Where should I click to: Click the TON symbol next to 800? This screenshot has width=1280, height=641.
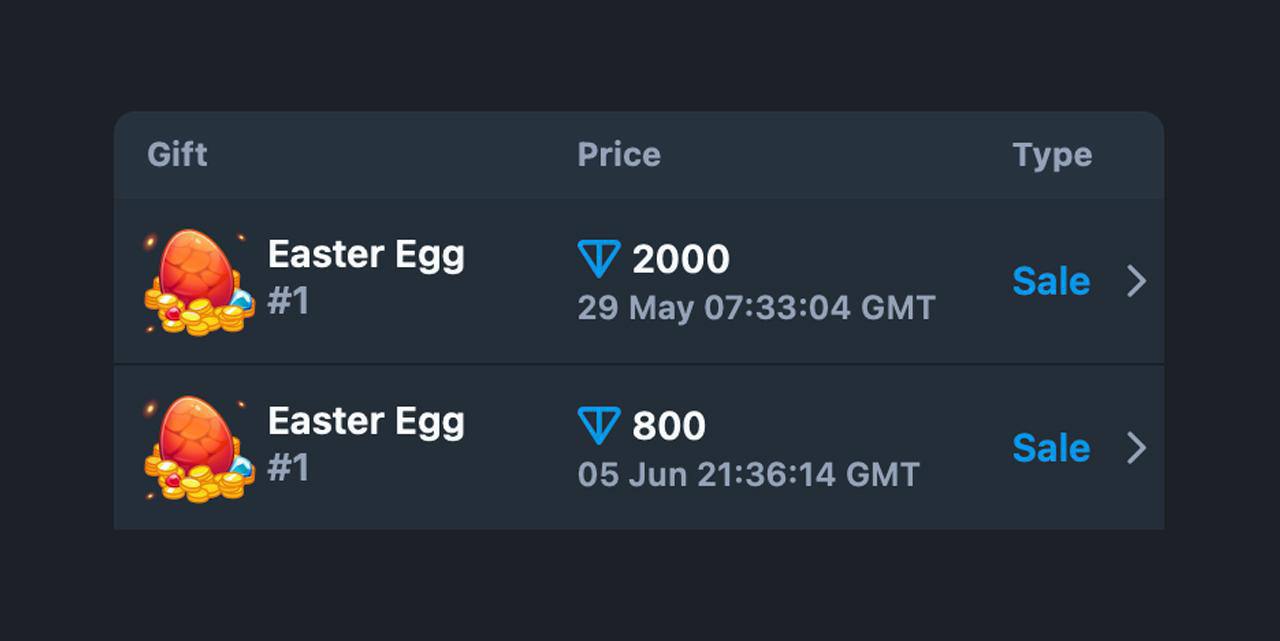coord(599,426)
